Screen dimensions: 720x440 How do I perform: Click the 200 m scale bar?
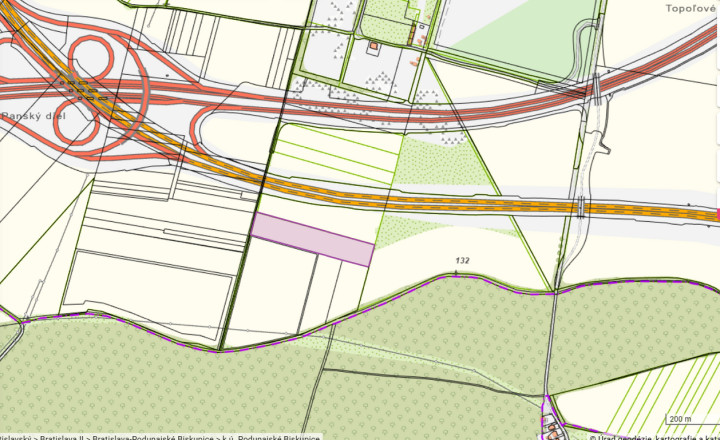click(x=692, y=419)
